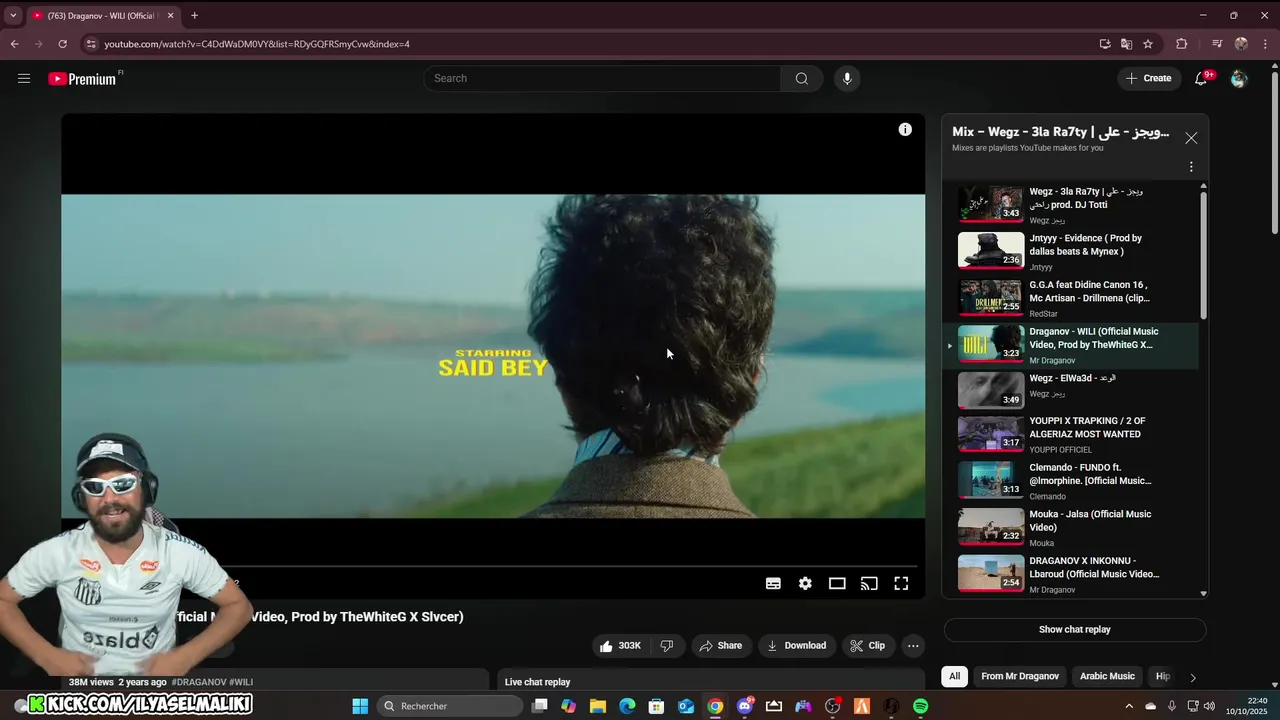The image size is (1280, 720).
Task: Open tab search dropdown arrow
Action: pos(13,15)
